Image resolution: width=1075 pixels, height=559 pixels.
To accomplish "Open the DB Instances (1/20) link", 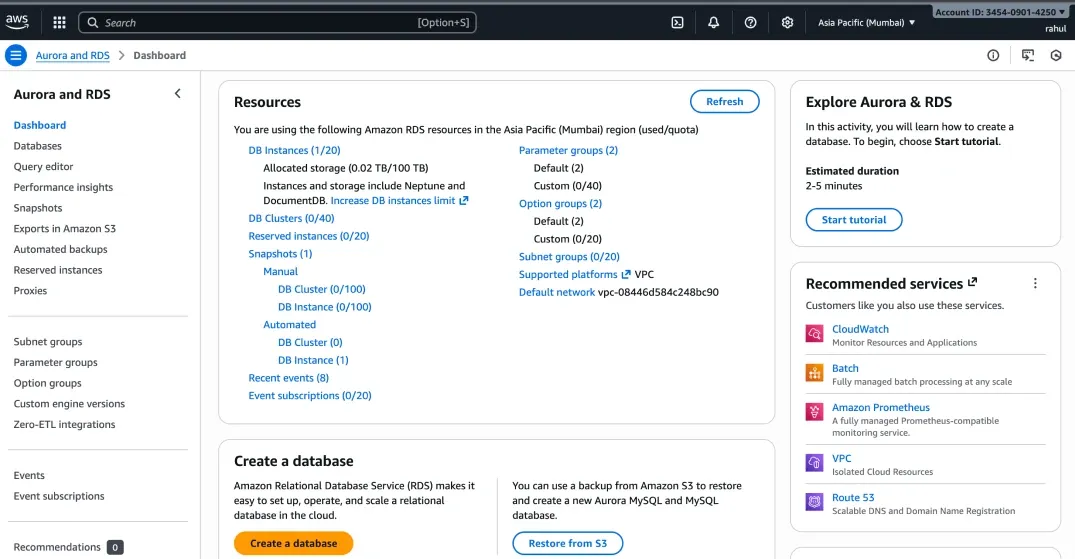I will 294,150.
